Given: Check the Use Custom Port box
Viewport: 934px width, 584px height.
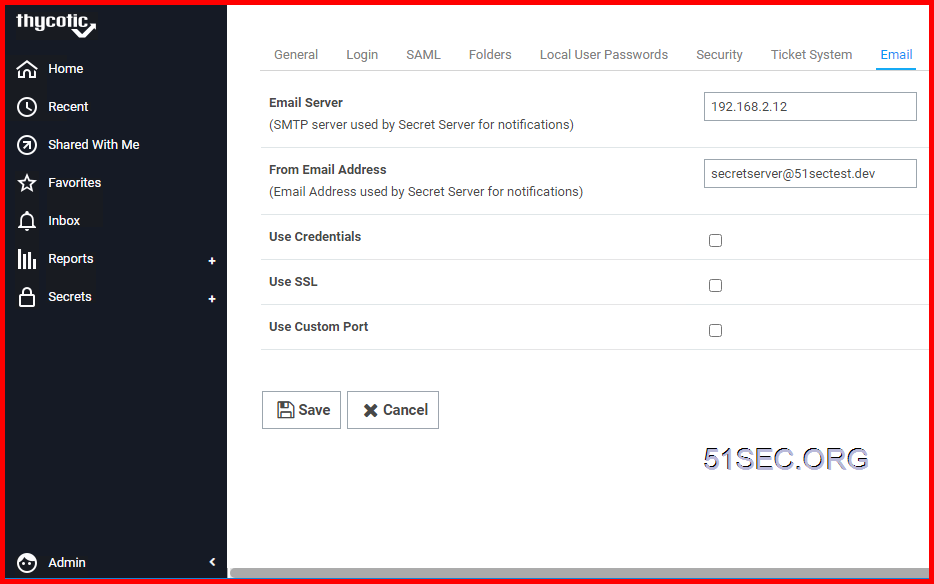Looking at the screenshot, I should tap(715, 330).
